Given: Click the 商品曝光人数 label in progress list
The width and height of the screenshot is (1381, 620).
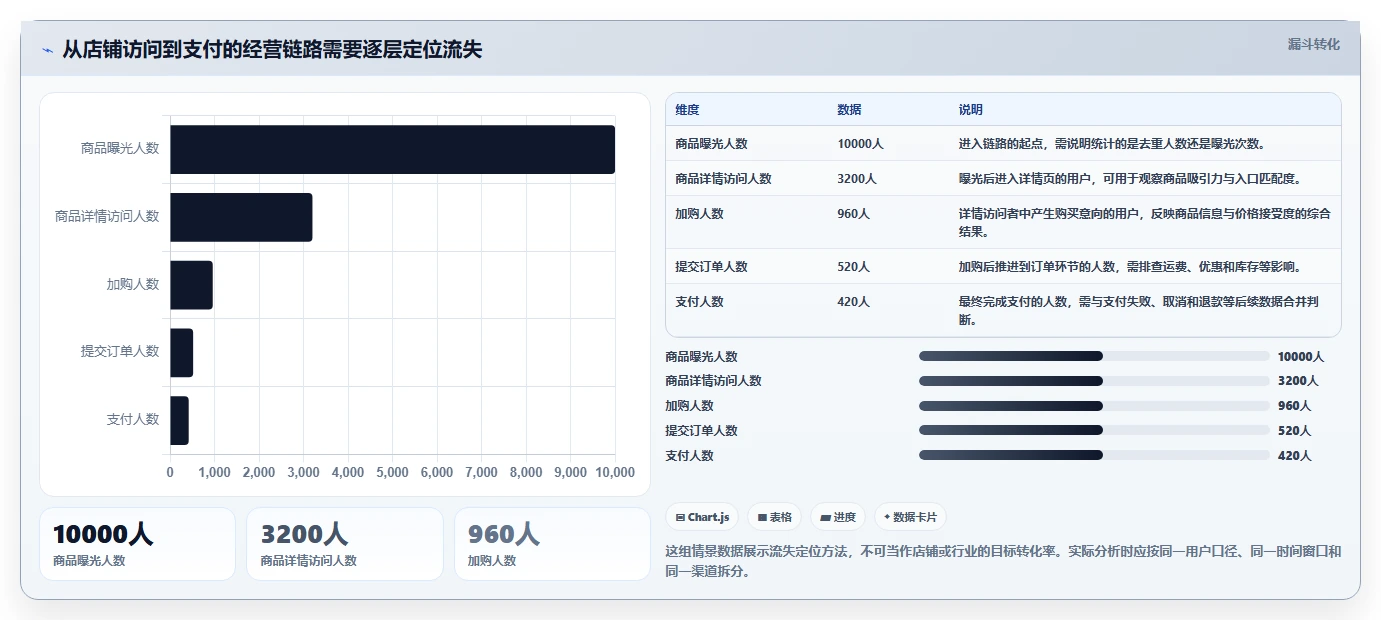Looking at the screenshot, I should point(701,357).
